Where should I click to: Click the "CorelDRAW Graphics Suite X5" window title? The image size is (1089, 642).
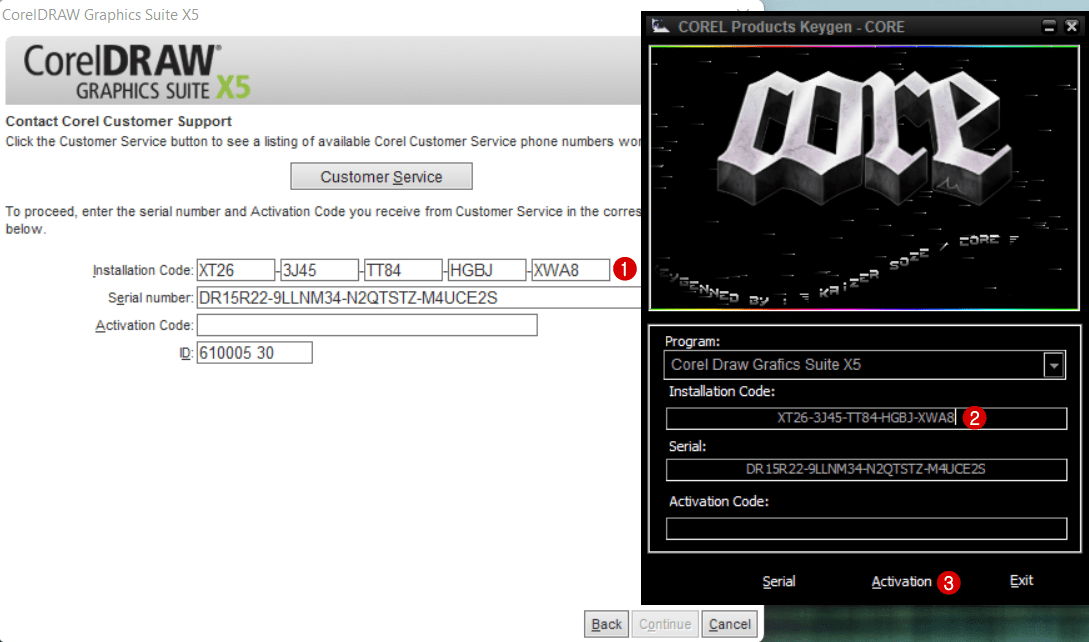(x=101, y=15)
